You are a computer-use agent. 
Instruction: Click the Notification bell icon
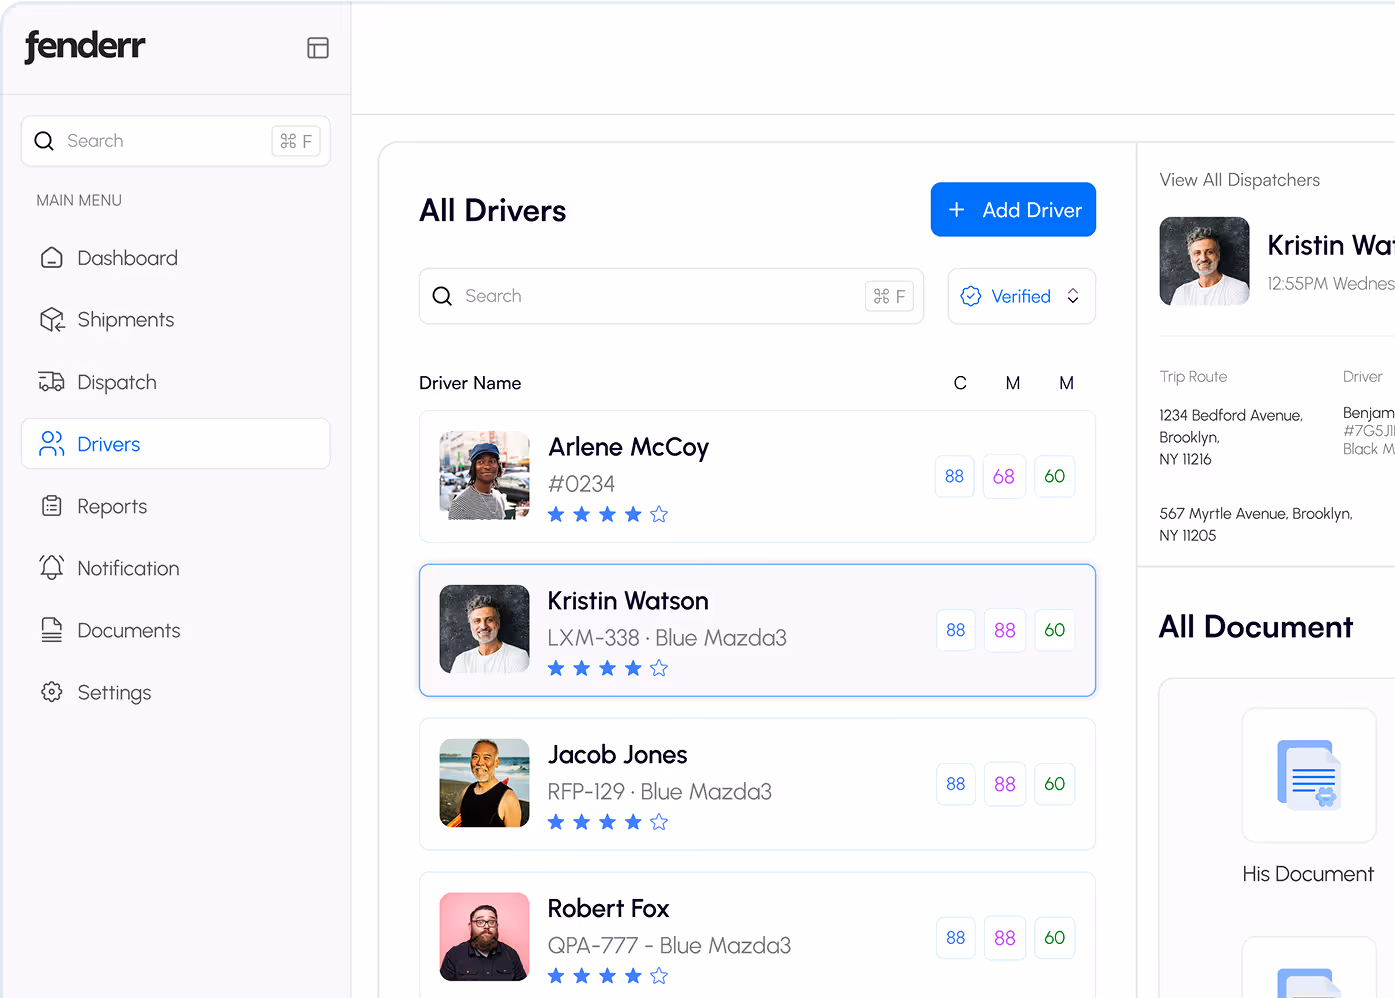click(x=51, y=567)
